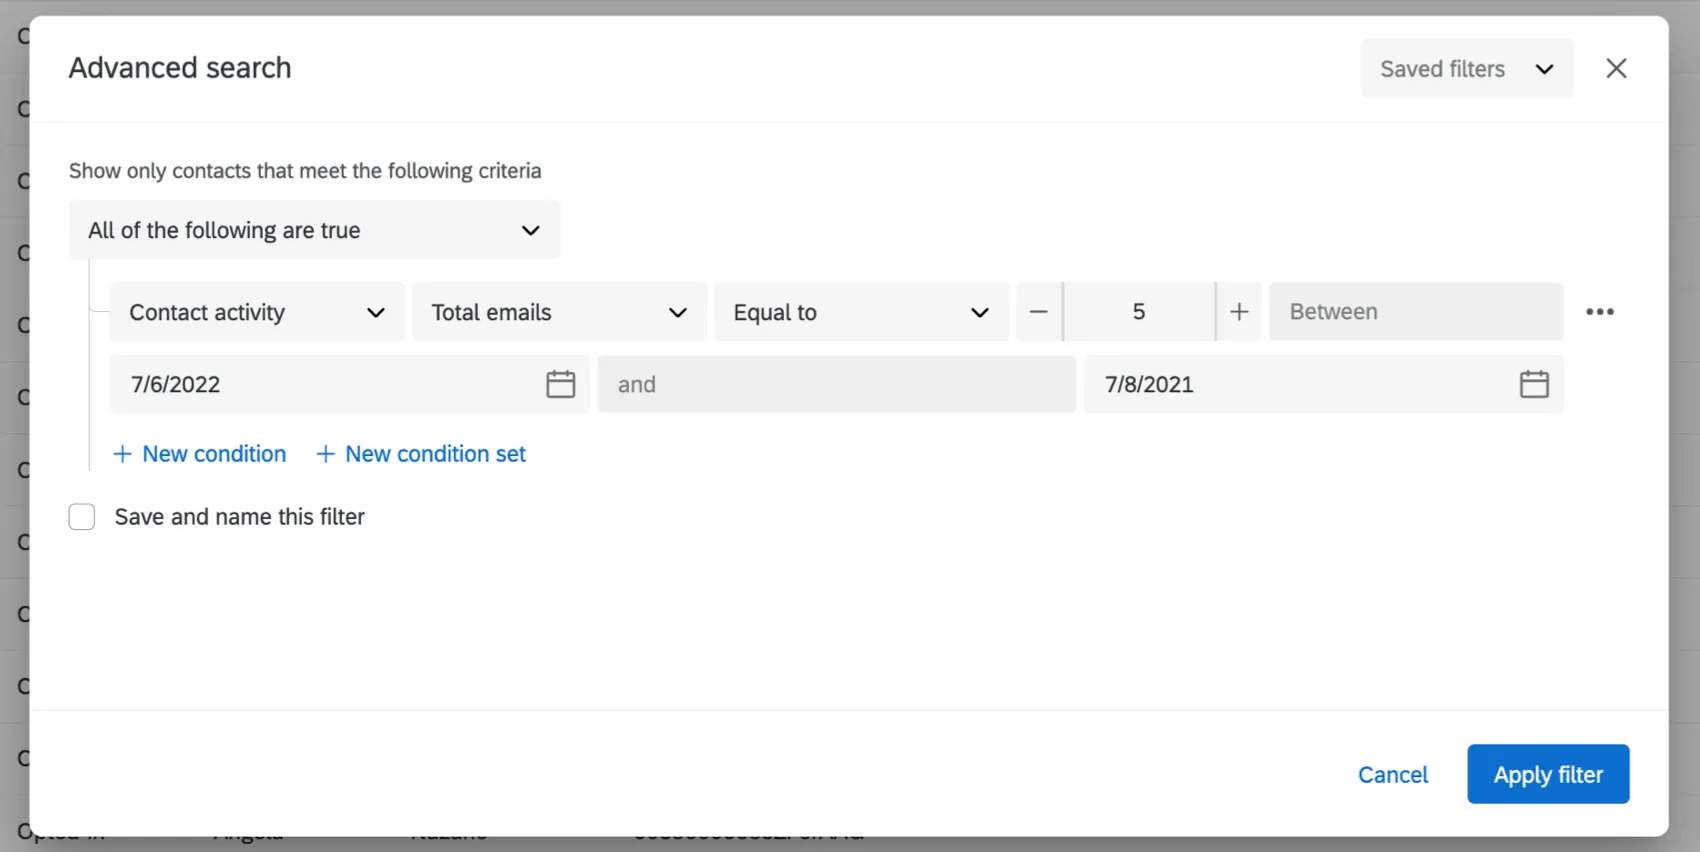Click the plus icon to increase value
This screenshot has height=852, width=1700.
point(1239,312)
